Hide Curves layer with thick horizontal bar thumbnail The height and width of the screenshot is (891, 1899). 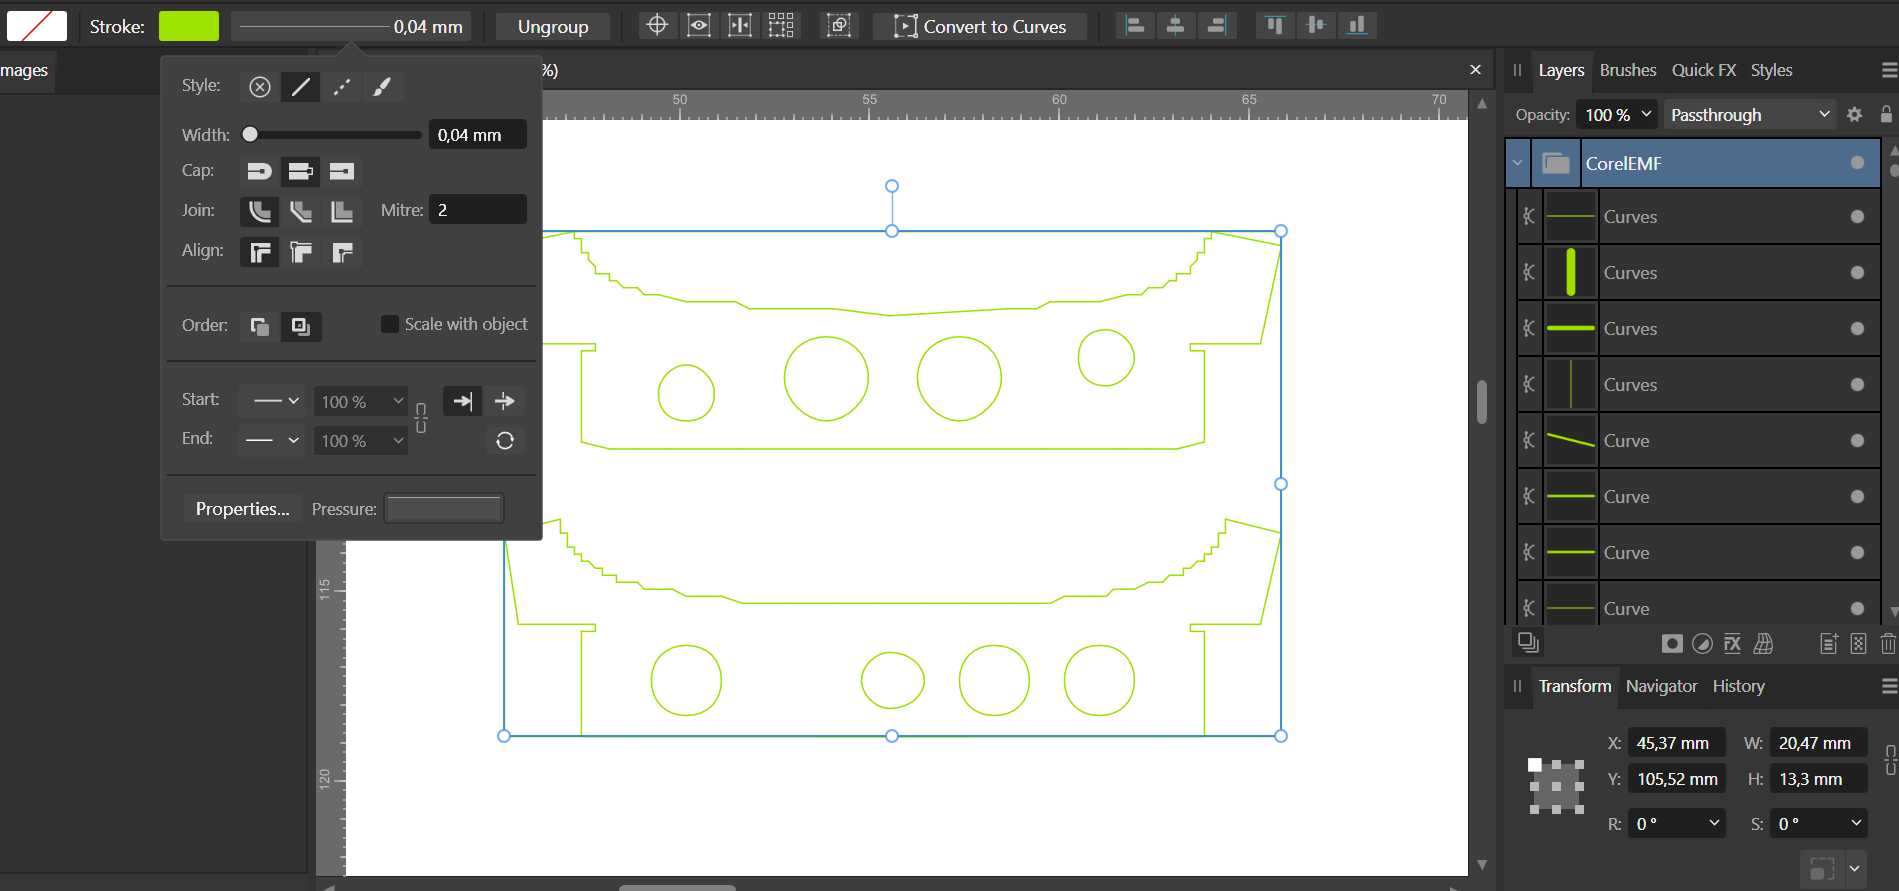tap(1857, 329)
